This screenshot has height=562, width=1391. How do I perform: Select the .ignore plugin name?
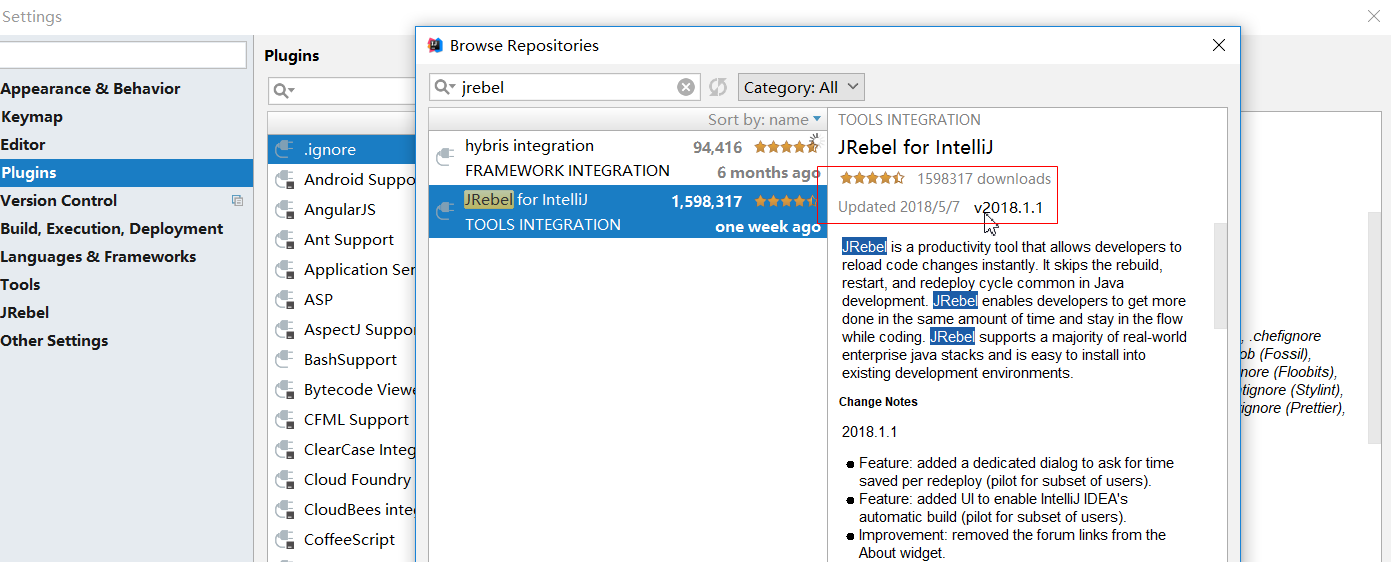(x=330, y=150)
